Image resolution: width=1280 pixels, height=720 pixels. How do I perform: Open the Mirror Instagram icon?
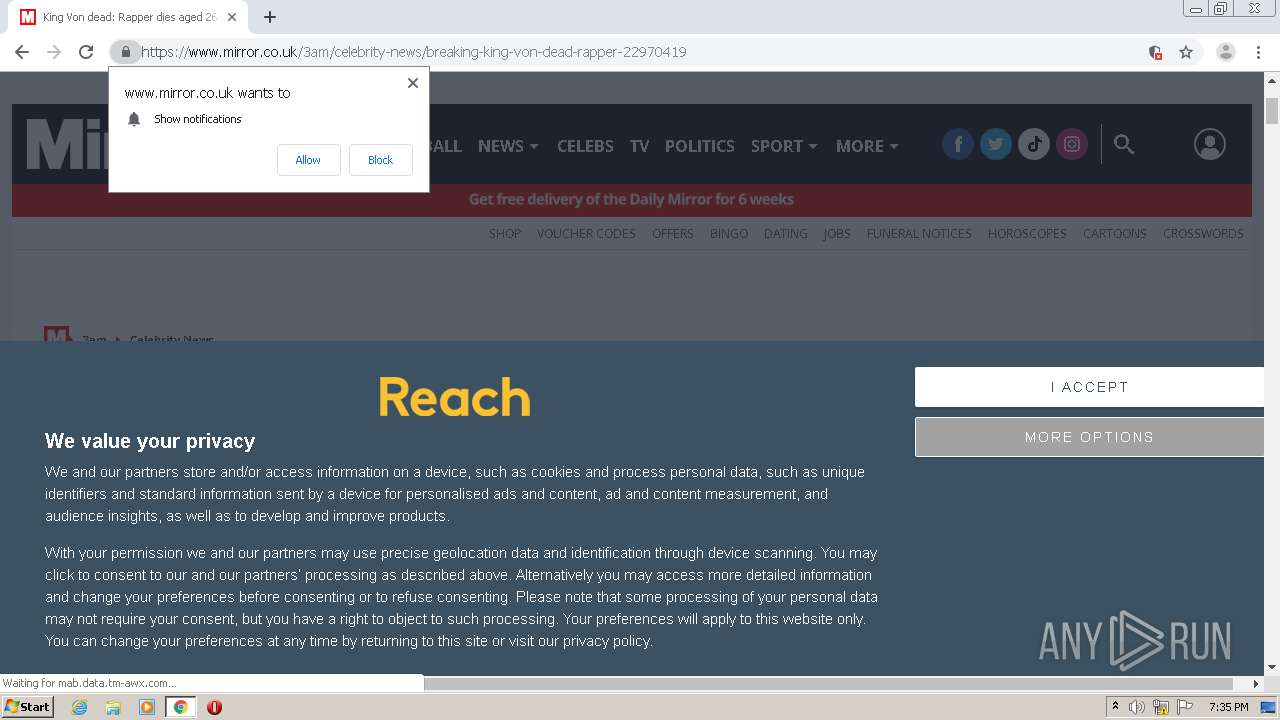point(1072,144)
